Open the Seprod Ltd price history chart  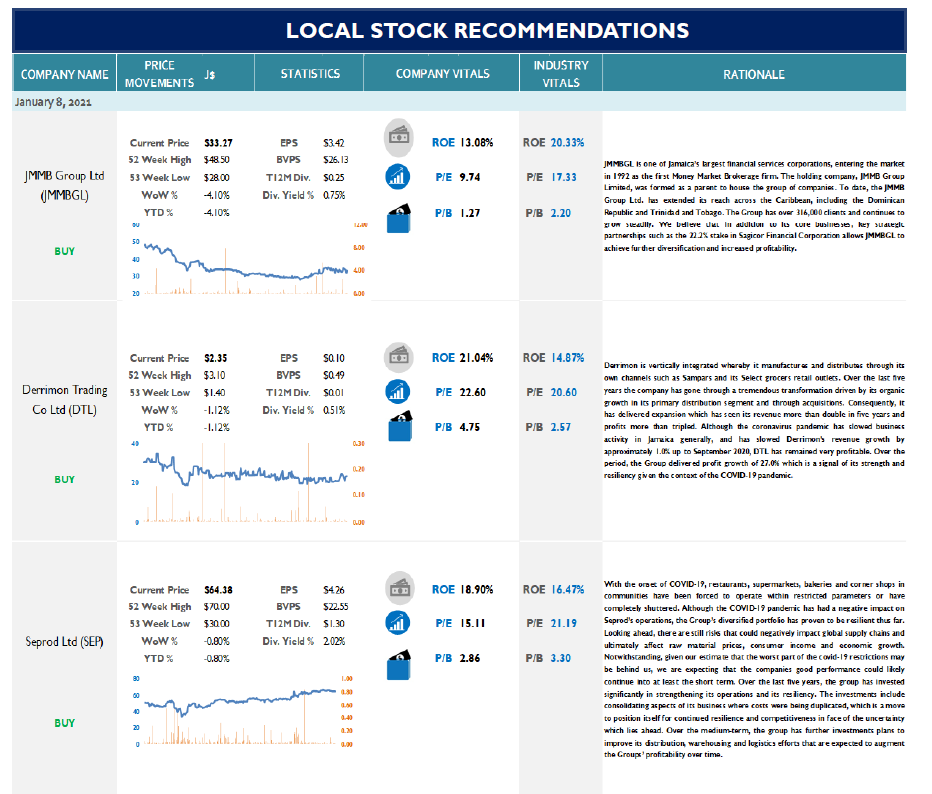(243, 711)
